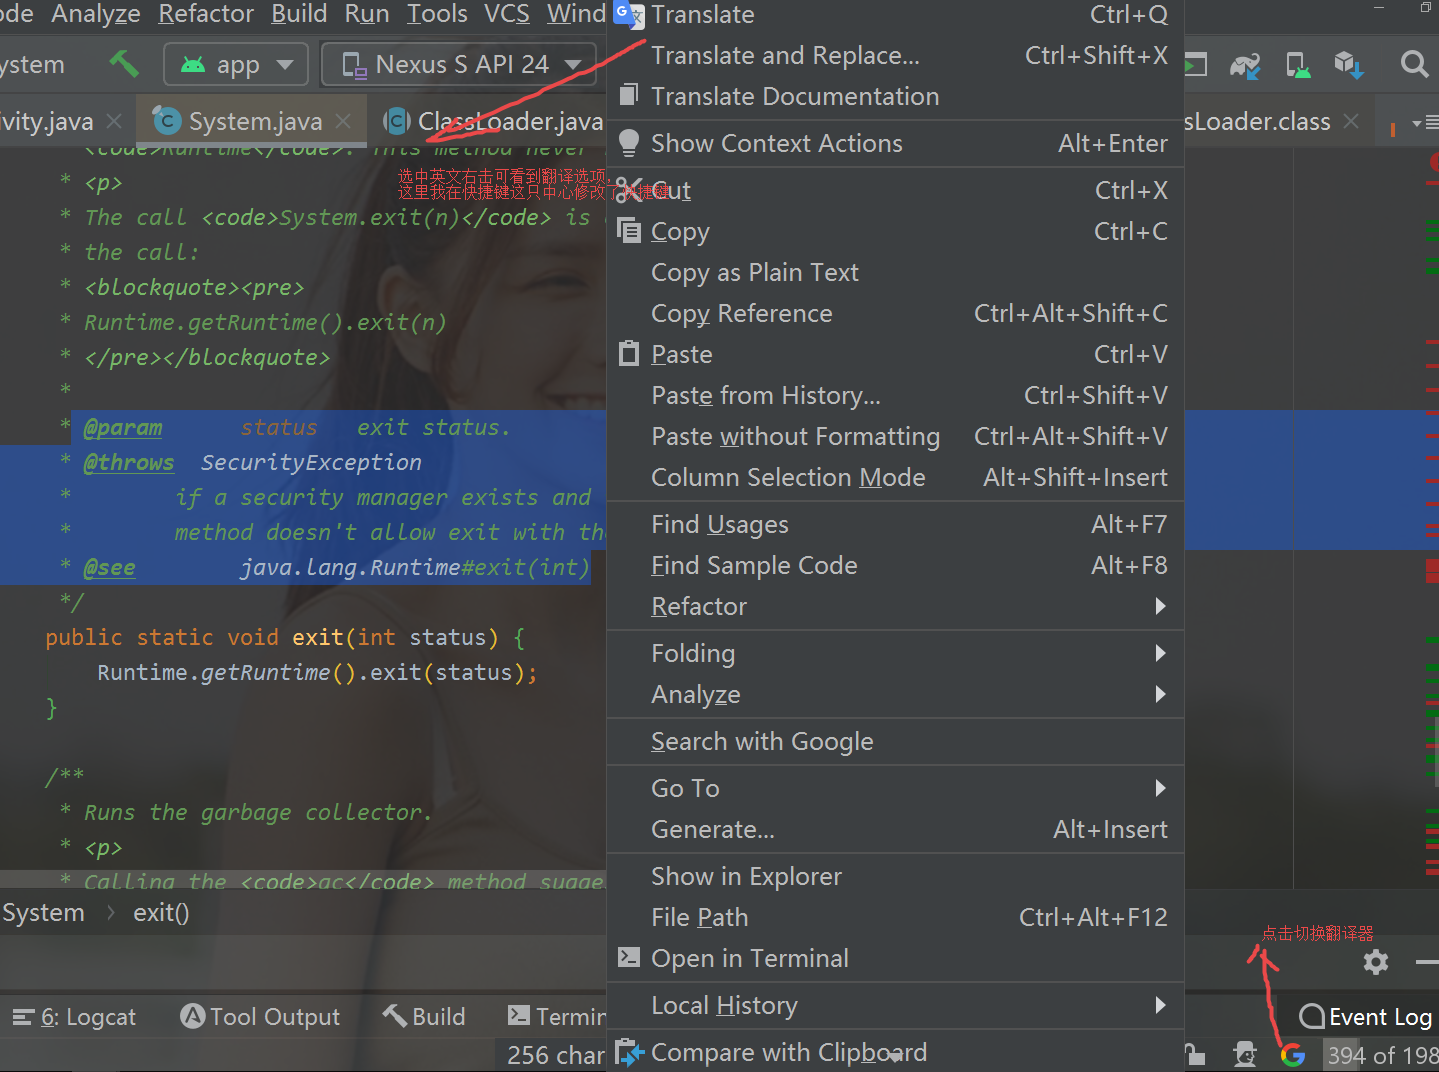This screenshot has height=1072, width=1439.
Task: Click the @throws Javadoc tag
Action: (128, 462)
